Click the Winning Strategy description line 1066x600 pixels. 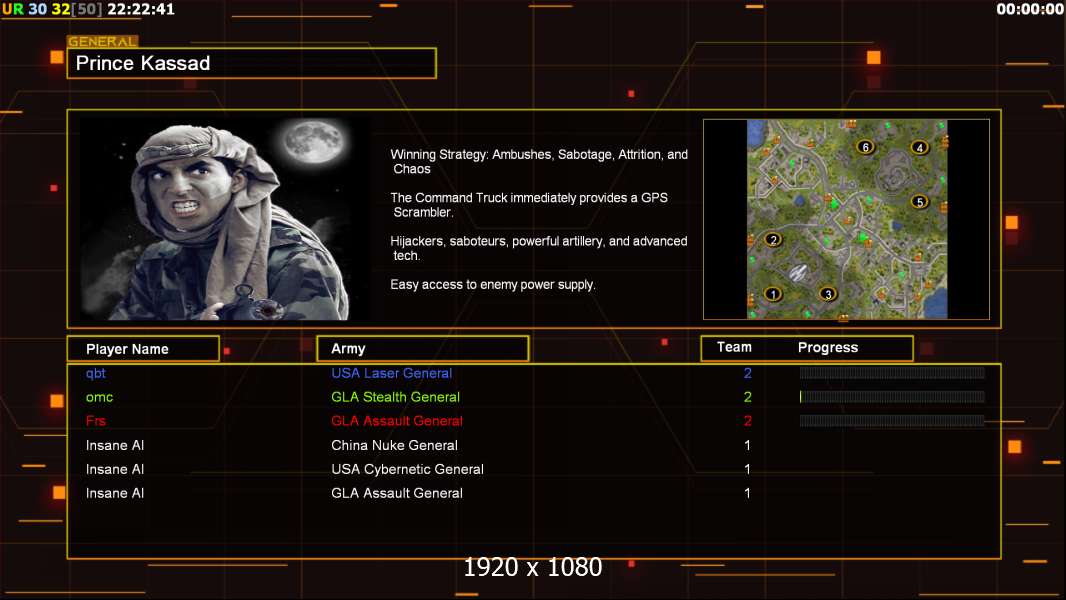(x=539, y=162)
